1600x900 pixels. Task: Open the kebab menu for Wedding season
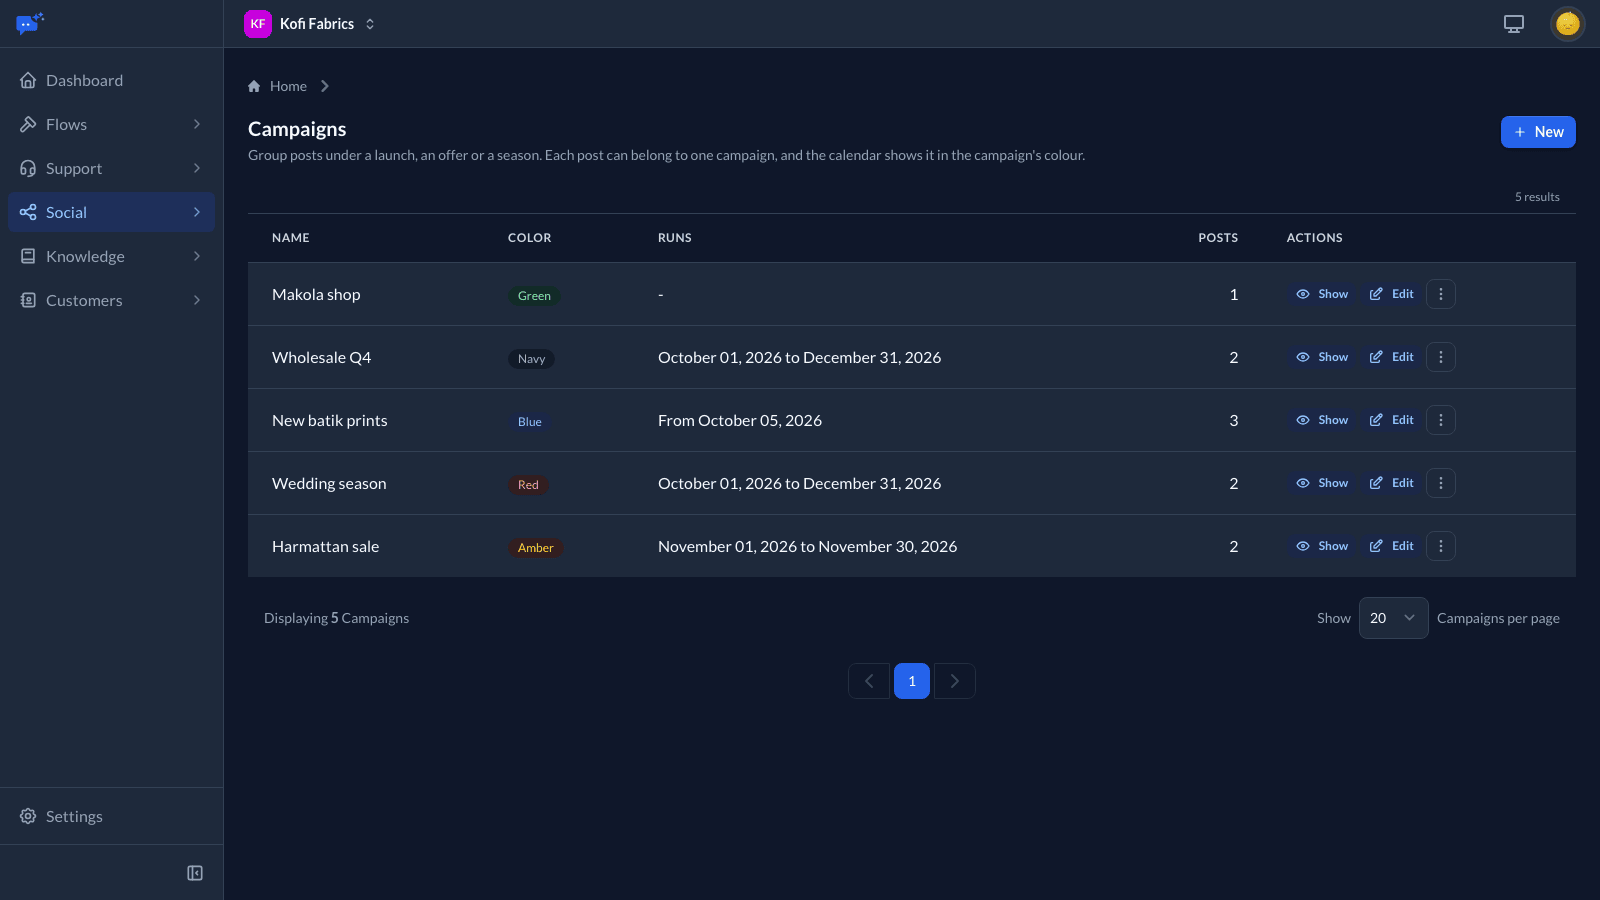coord(1440,483)
